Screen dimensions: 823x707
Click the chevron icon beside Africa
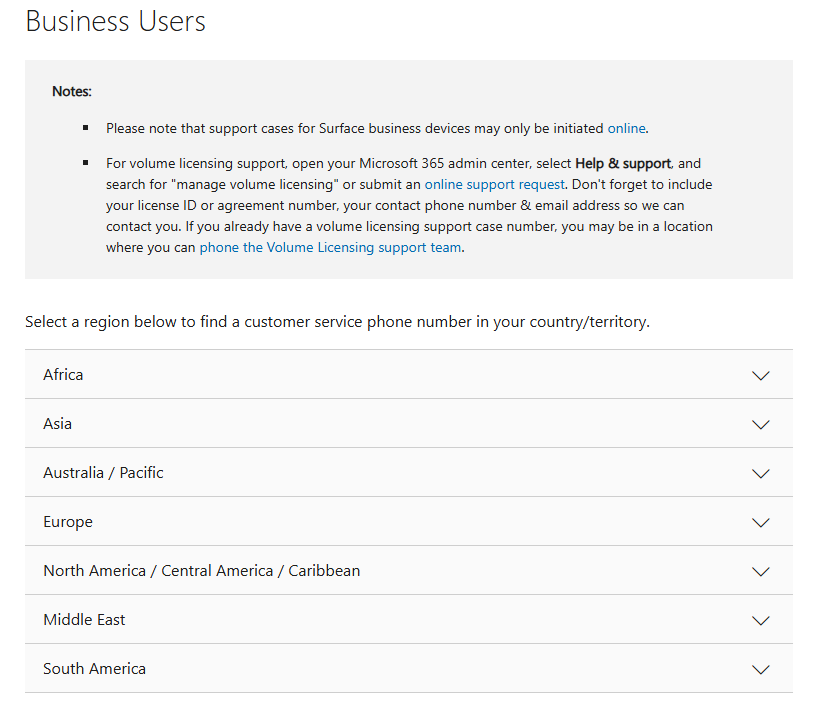coord(760,376)
